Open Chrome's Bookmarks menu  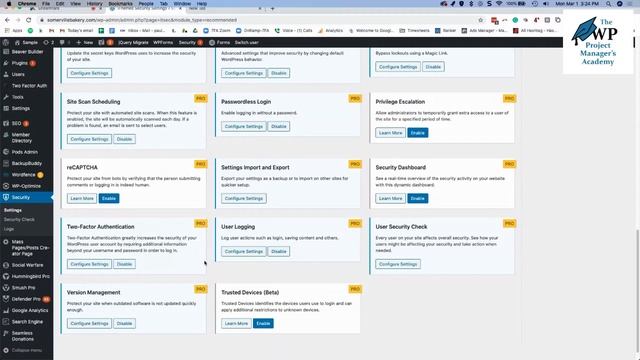point(120,3)
